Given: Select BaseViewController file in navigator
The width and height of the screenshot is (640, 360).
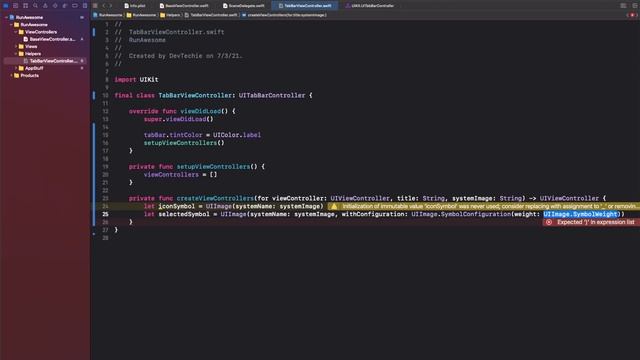Looking at the screenshot, I should (x=49, y=39).
